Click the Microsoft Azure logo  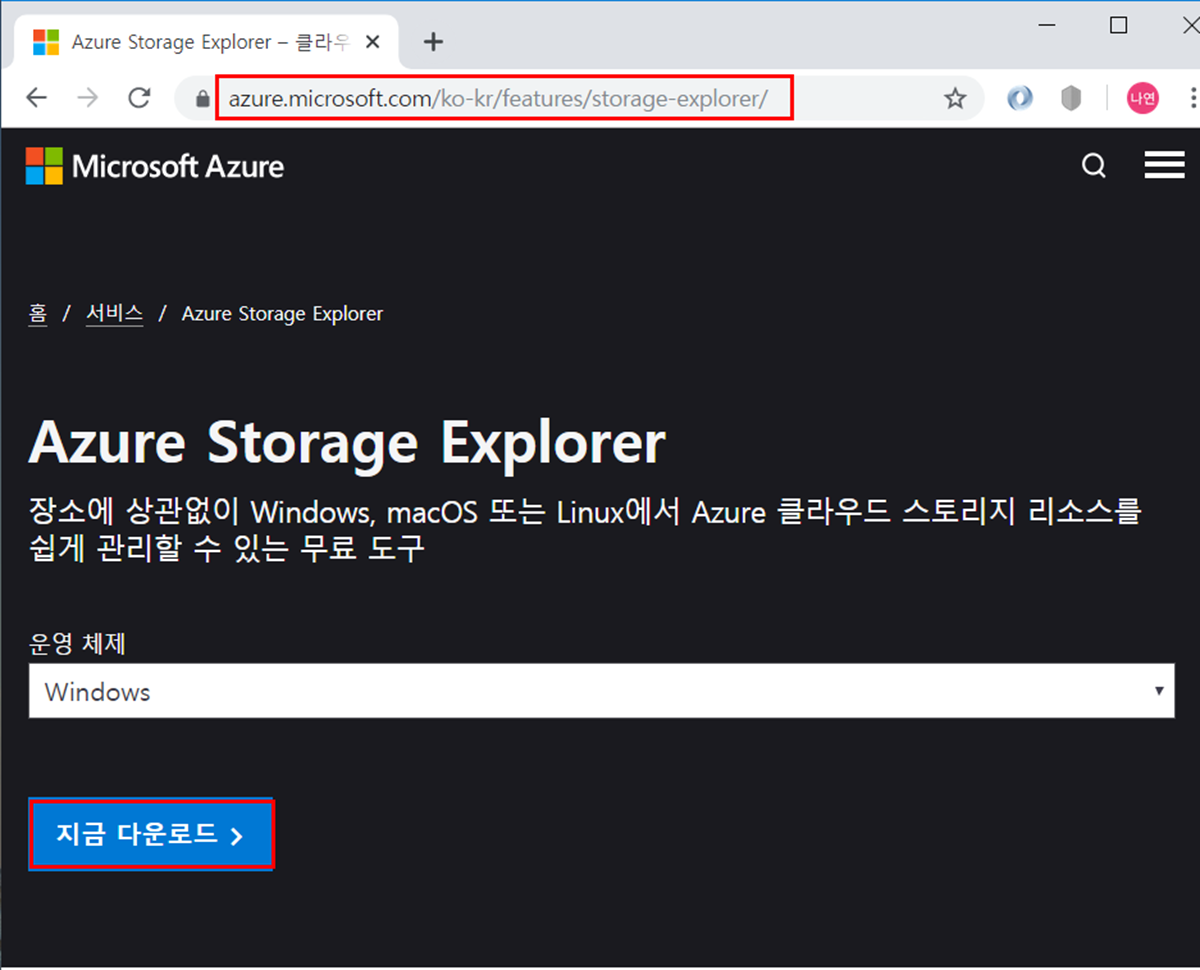click(155, 166)
